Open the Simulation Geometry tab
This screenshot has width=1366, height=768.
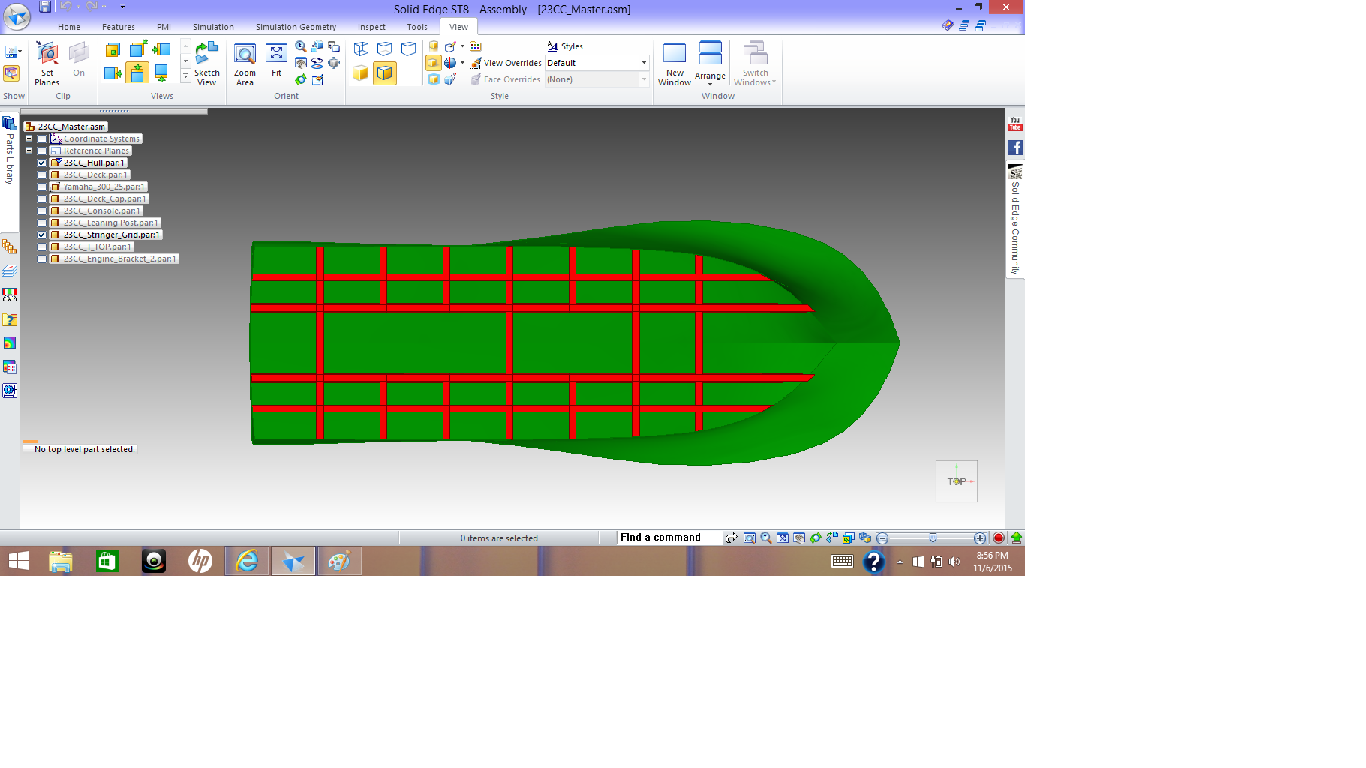296,27
